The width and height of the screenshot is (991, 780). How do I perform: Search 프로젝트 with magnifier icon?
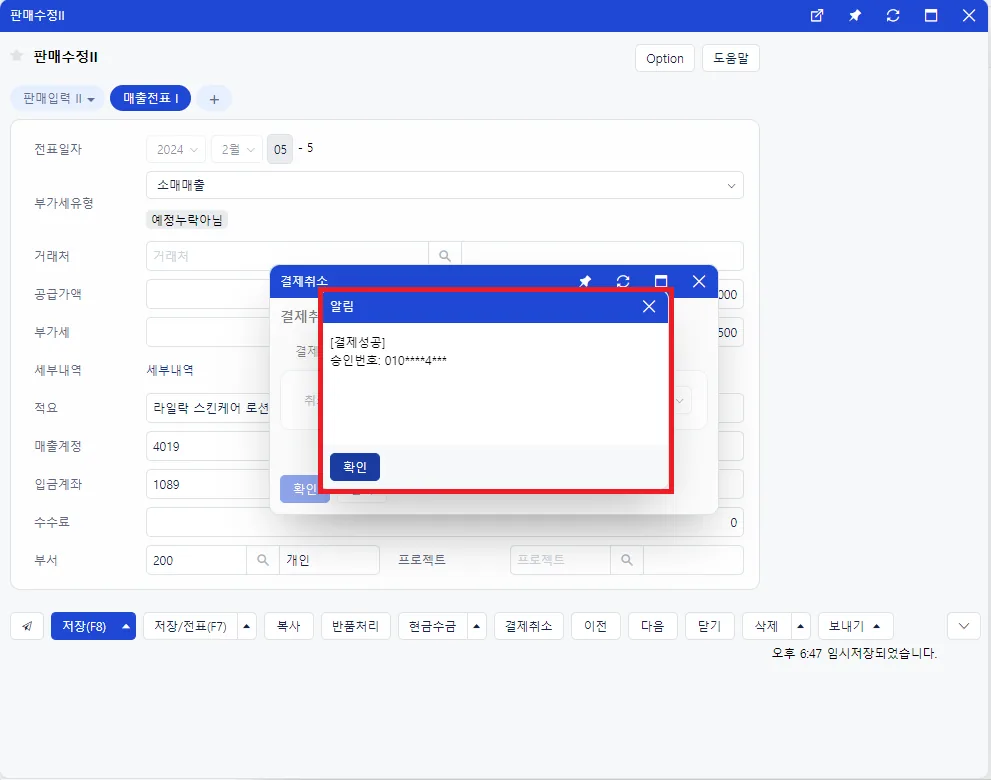click(627, 560)
